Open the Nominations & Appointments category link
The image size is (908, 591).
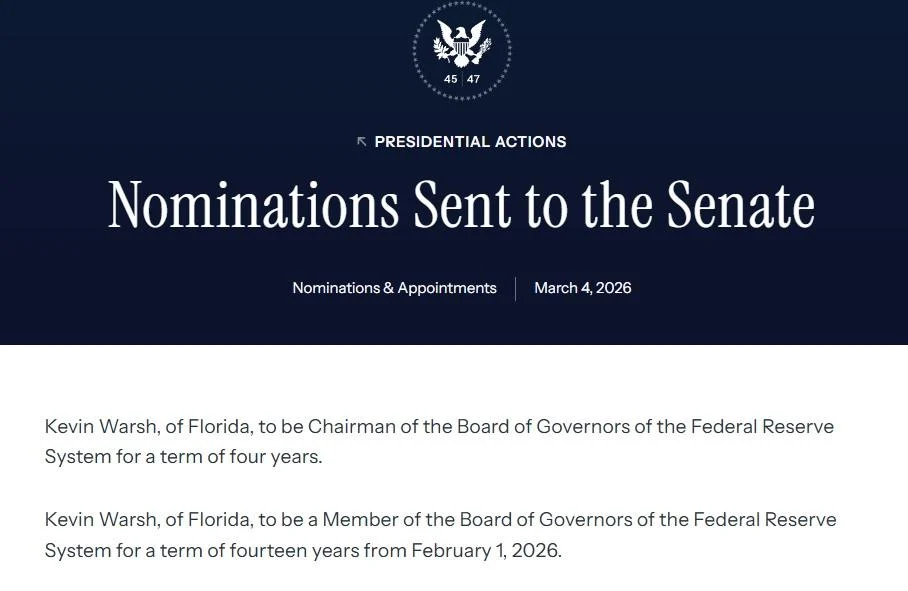(x=394, y=288)
